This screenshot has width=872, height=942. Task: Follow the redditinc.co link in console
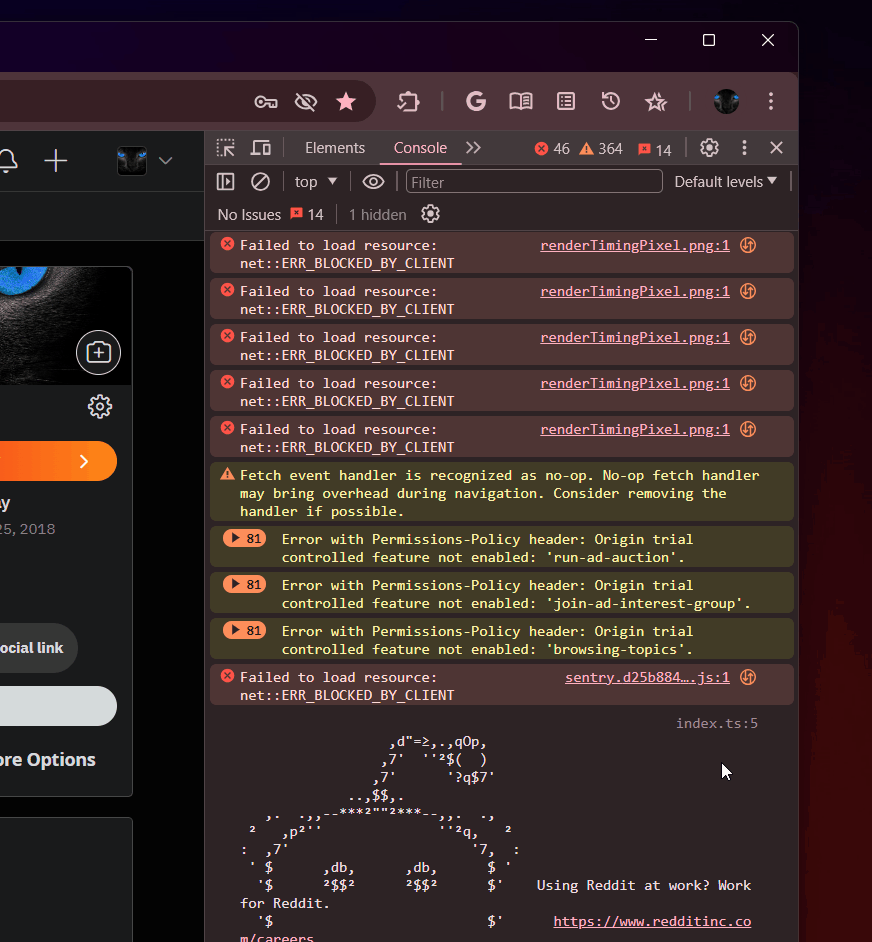point(652,921)
